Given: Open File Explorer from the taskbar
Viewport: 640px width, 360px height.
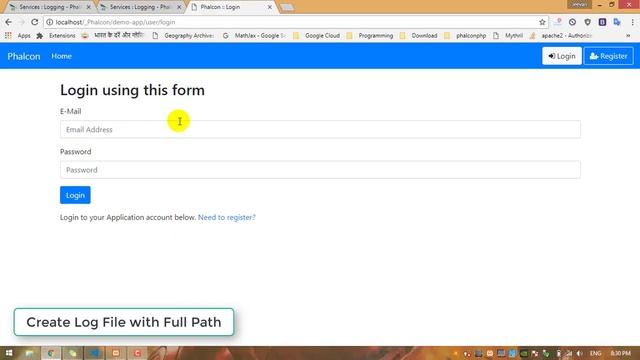Looking at the screenshot, I should click(x=30, y=353).
